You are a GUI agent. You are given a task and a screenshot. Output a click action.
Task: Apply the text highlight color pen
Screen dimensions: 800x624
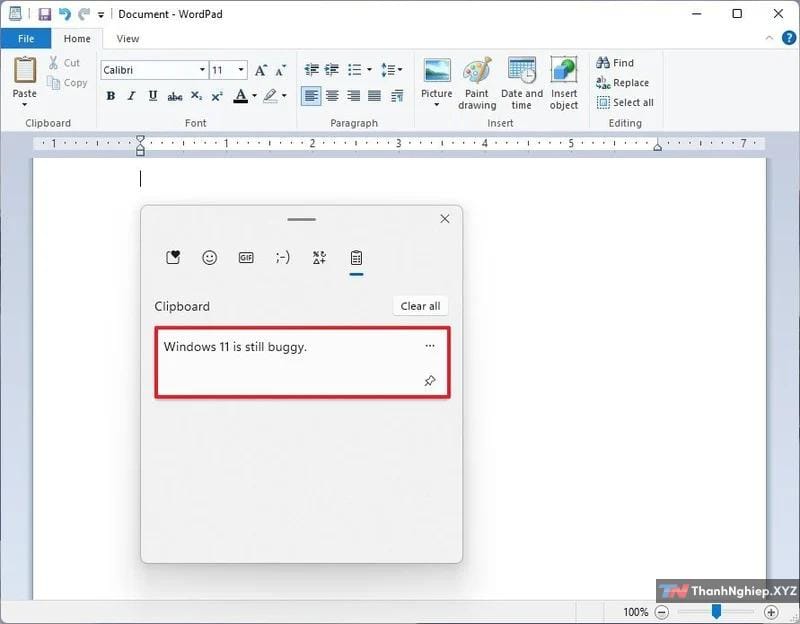point(270,95)
